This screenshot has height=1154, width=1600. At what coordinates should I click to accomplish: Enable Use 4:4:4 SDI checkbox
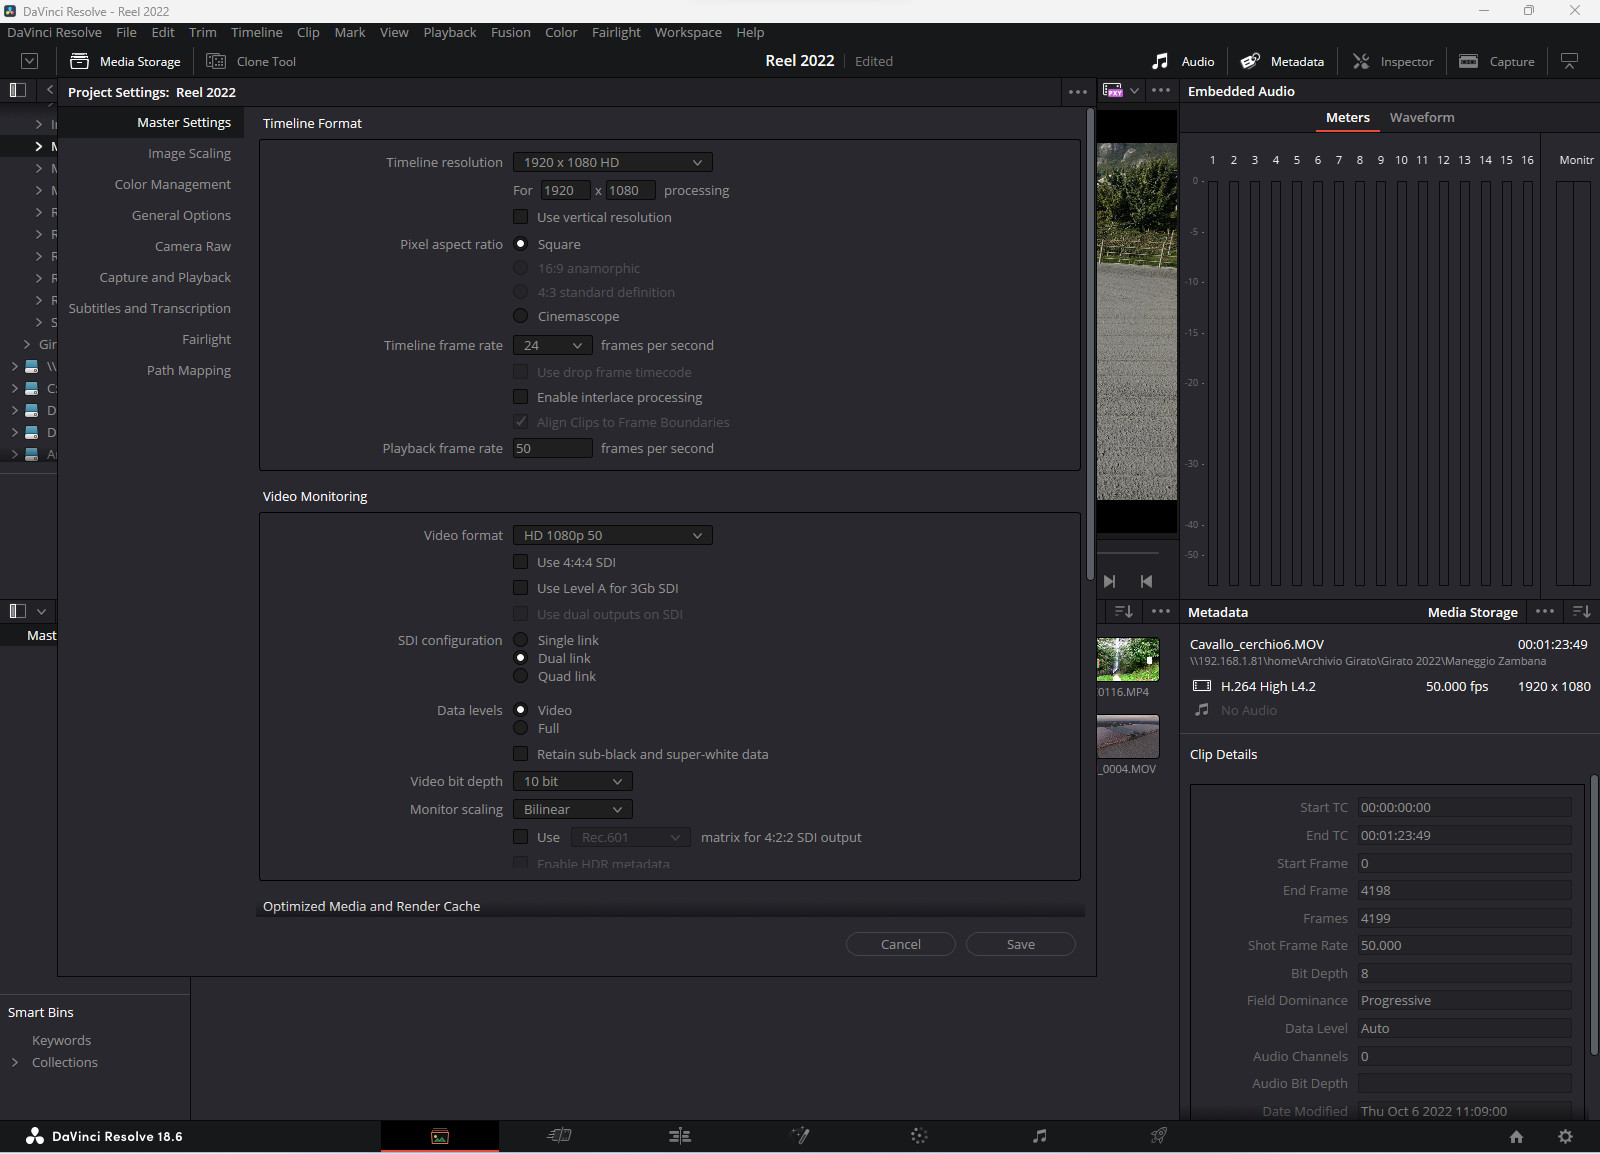(x=520, y=562)
